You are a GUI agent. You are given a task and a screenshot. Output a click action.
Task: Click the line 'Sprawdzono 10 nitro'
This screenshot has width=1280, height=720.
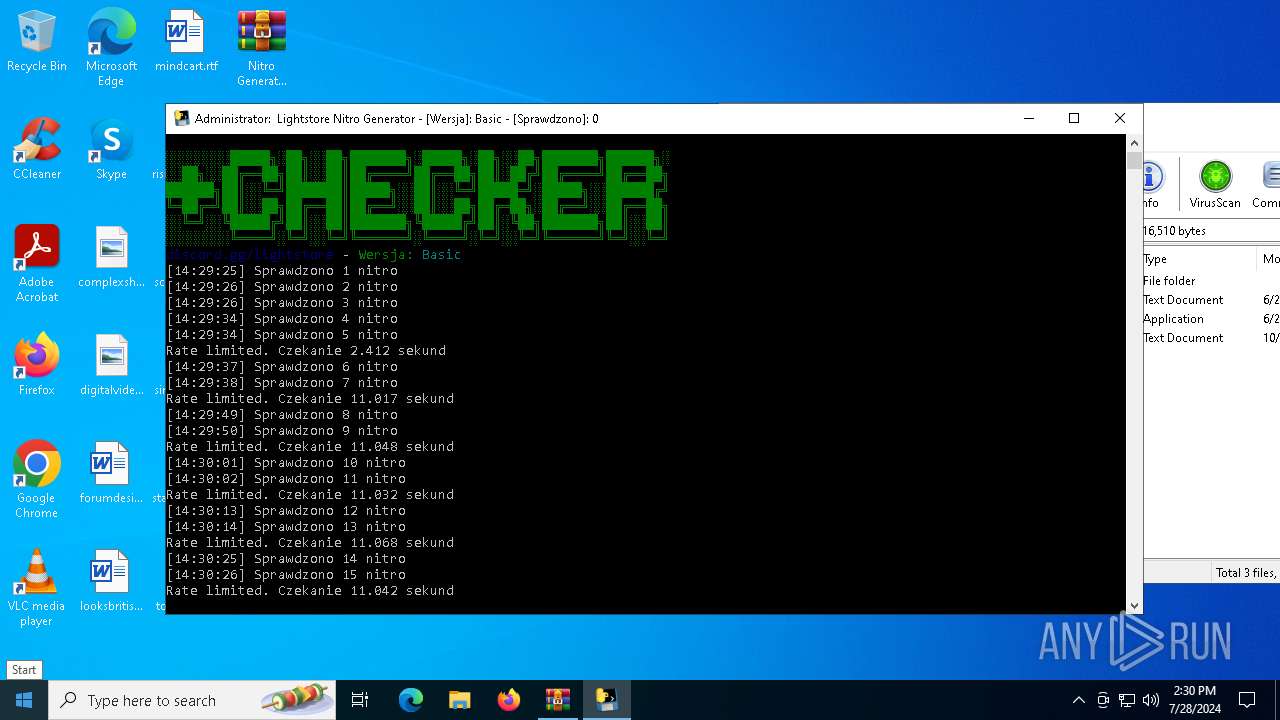(286, 463)
